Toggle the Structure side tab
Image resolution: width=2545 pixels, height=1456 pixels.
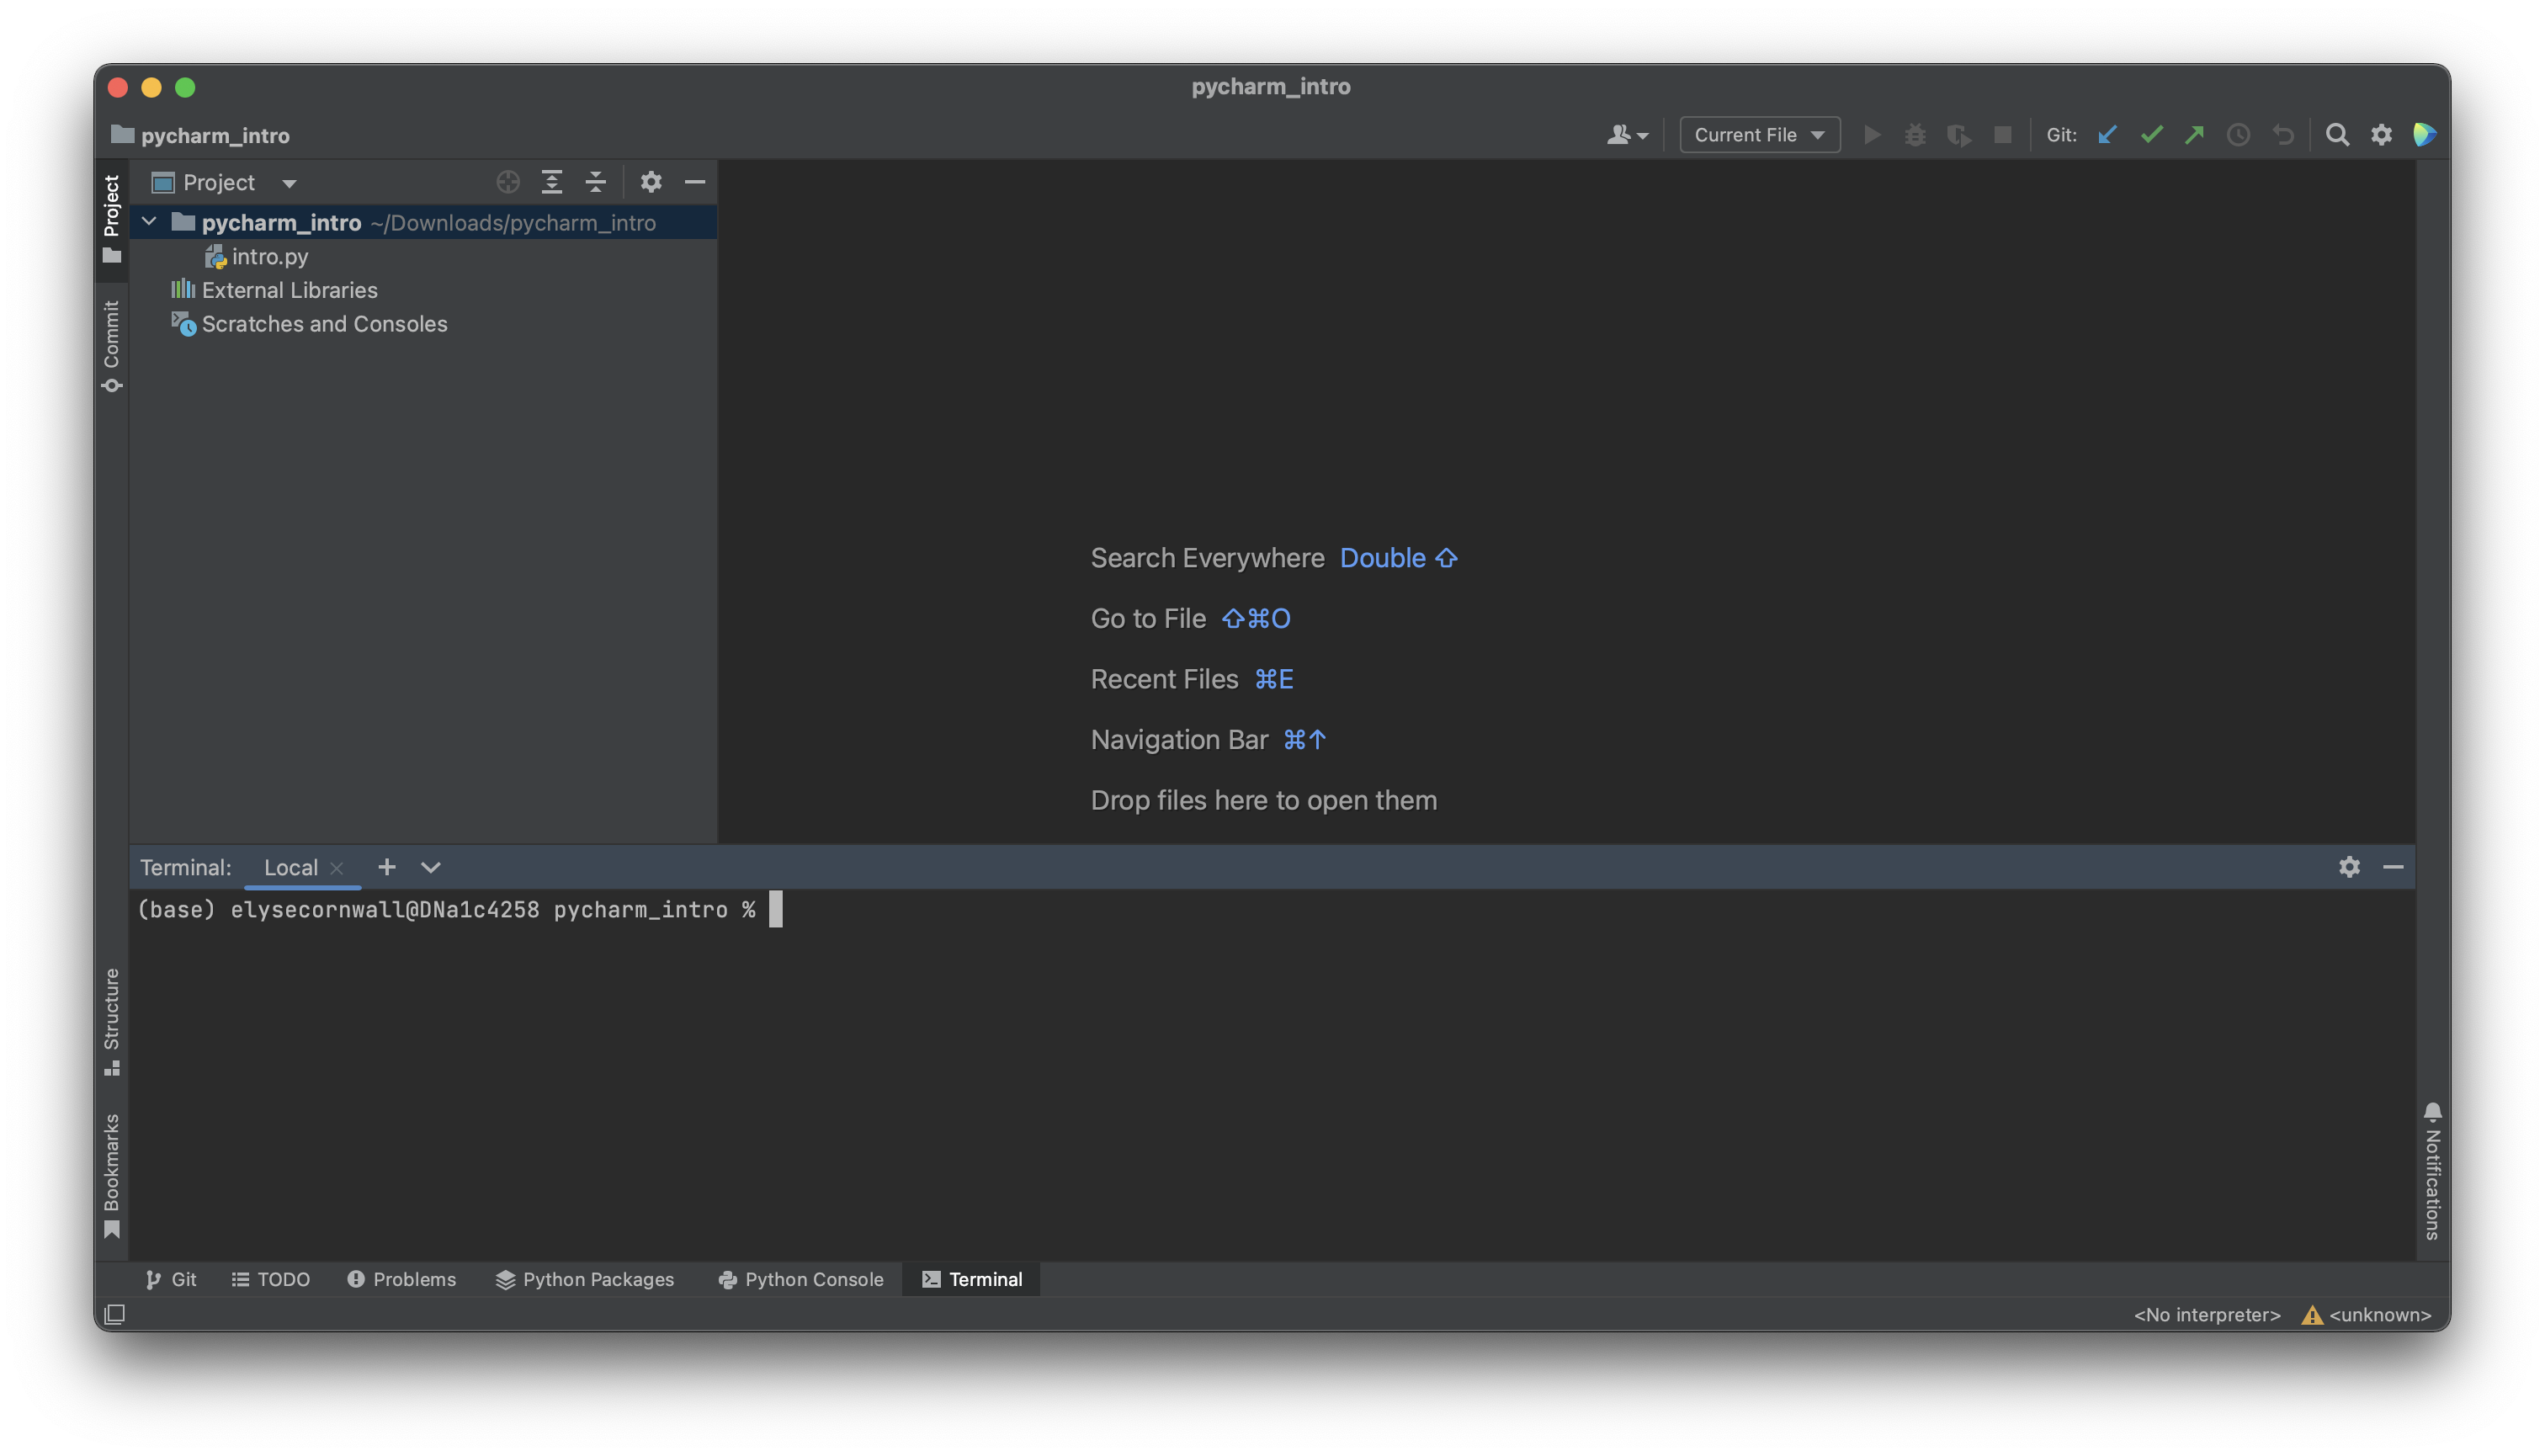[112, 1022]
